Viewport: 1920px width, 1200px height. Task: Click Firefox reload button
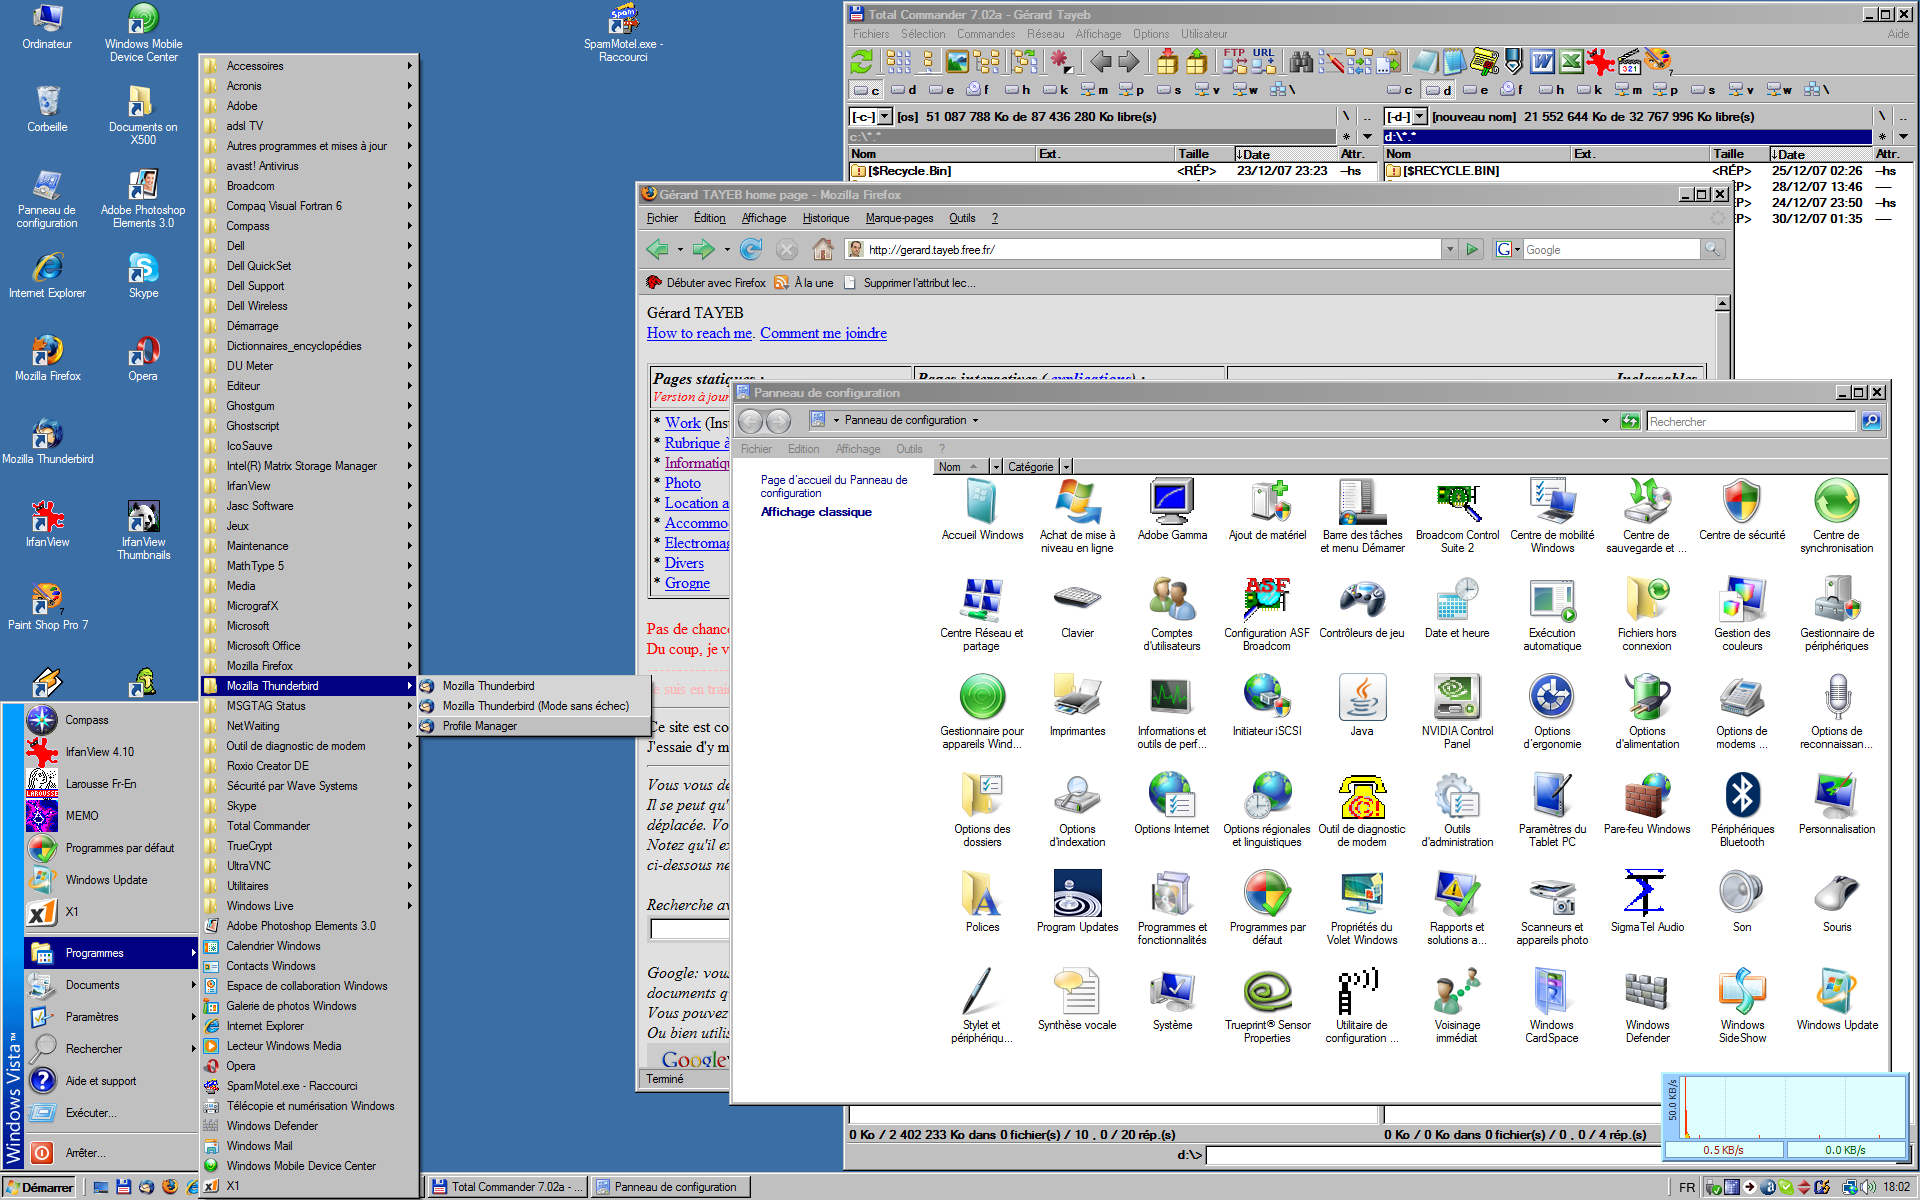(751, 249)
